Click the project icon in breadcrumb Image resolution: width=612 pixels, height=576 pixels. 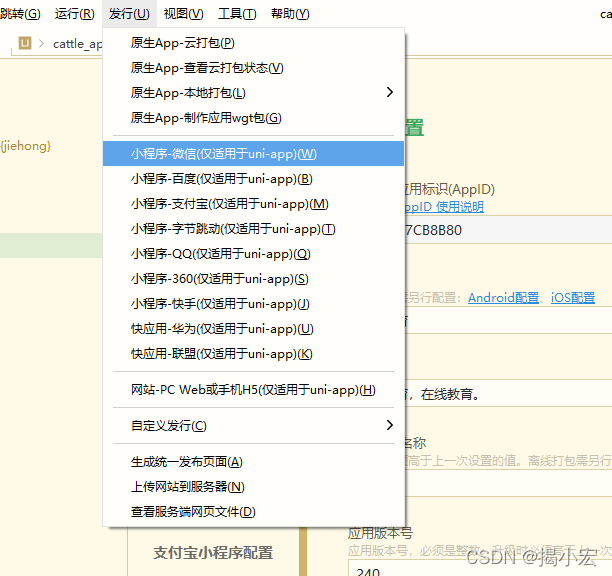pyautogui.click(x=25, y=43)
